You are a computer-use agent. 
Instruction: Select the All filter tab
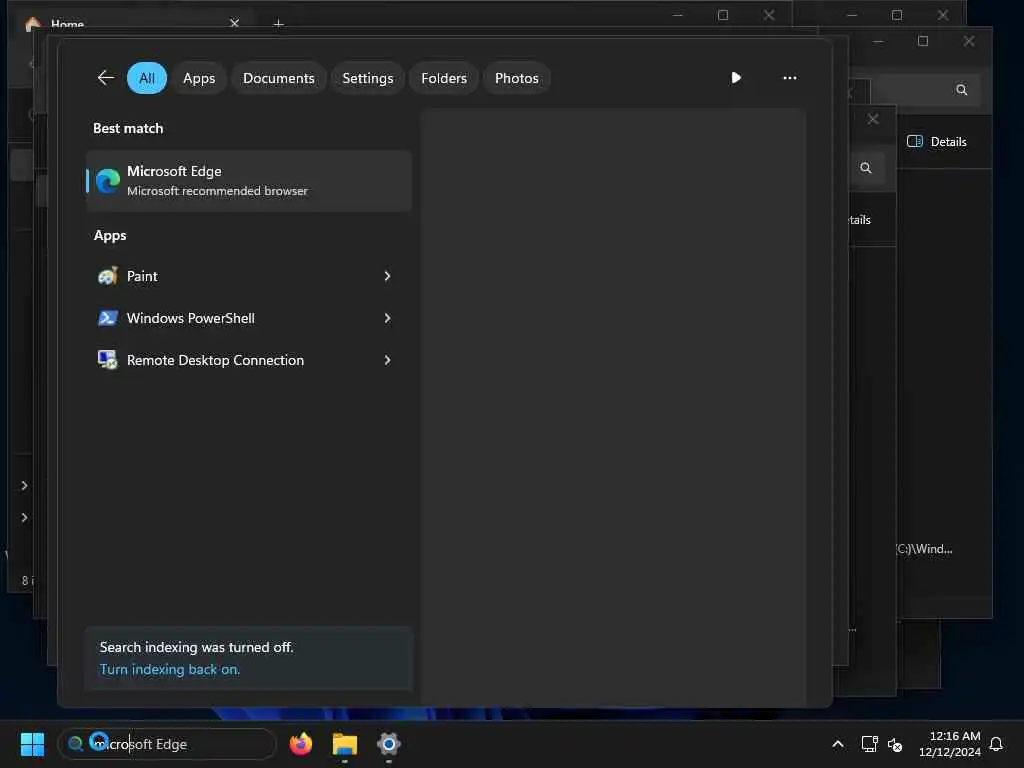pos(147,78)
